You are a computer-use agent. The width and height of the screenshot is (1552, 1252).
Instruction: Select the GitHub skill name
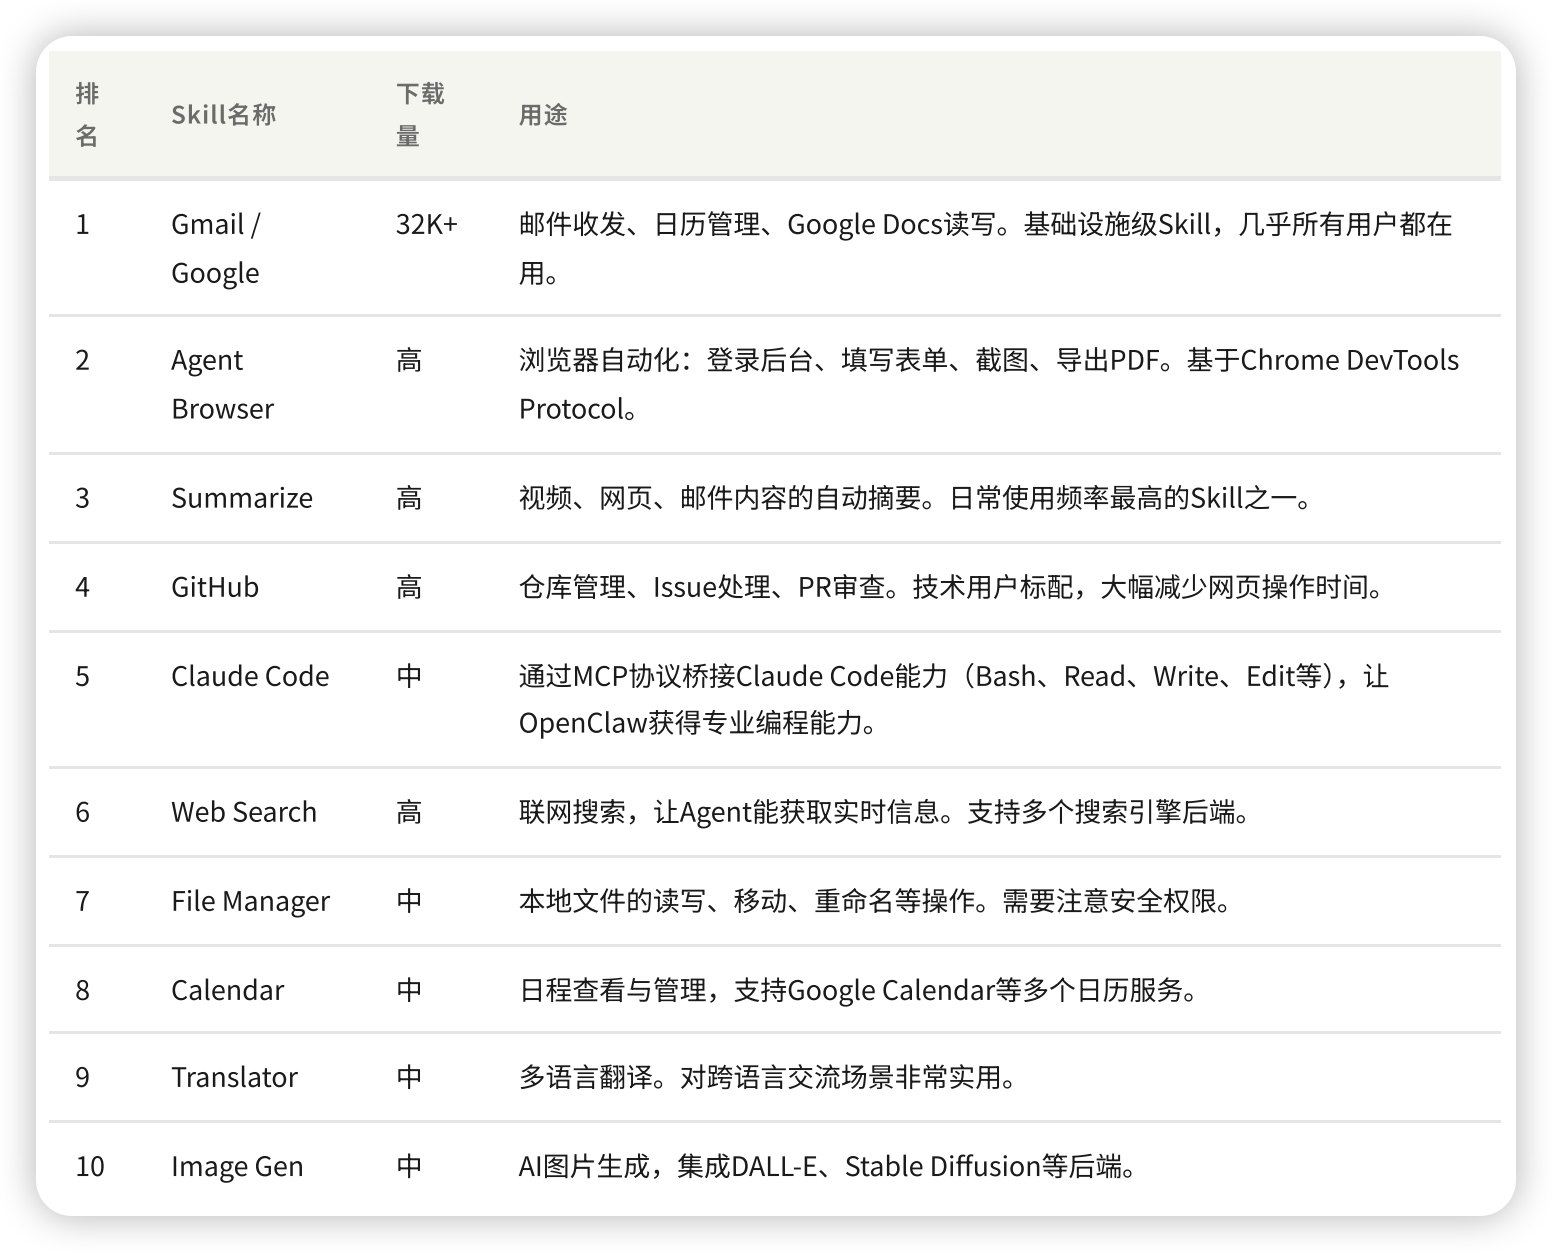pos(214,587)
